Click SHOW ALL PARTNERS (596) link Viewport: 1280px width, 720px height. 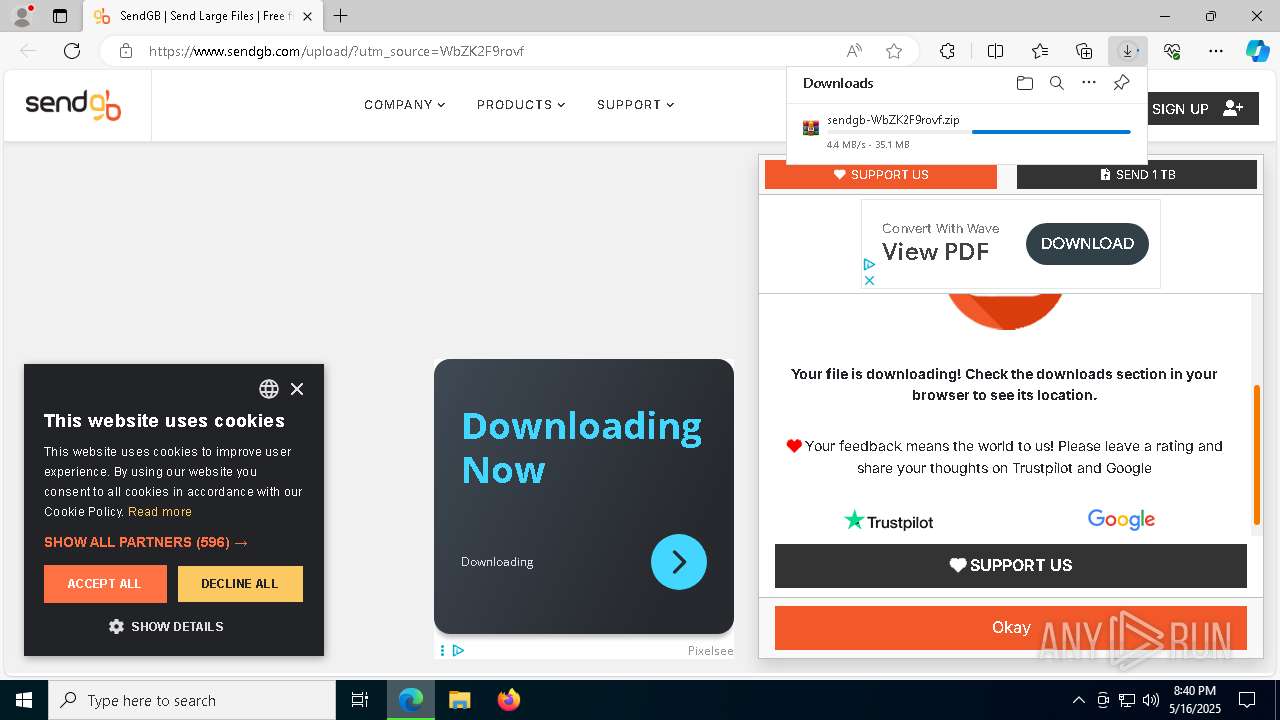pos(146,542)
